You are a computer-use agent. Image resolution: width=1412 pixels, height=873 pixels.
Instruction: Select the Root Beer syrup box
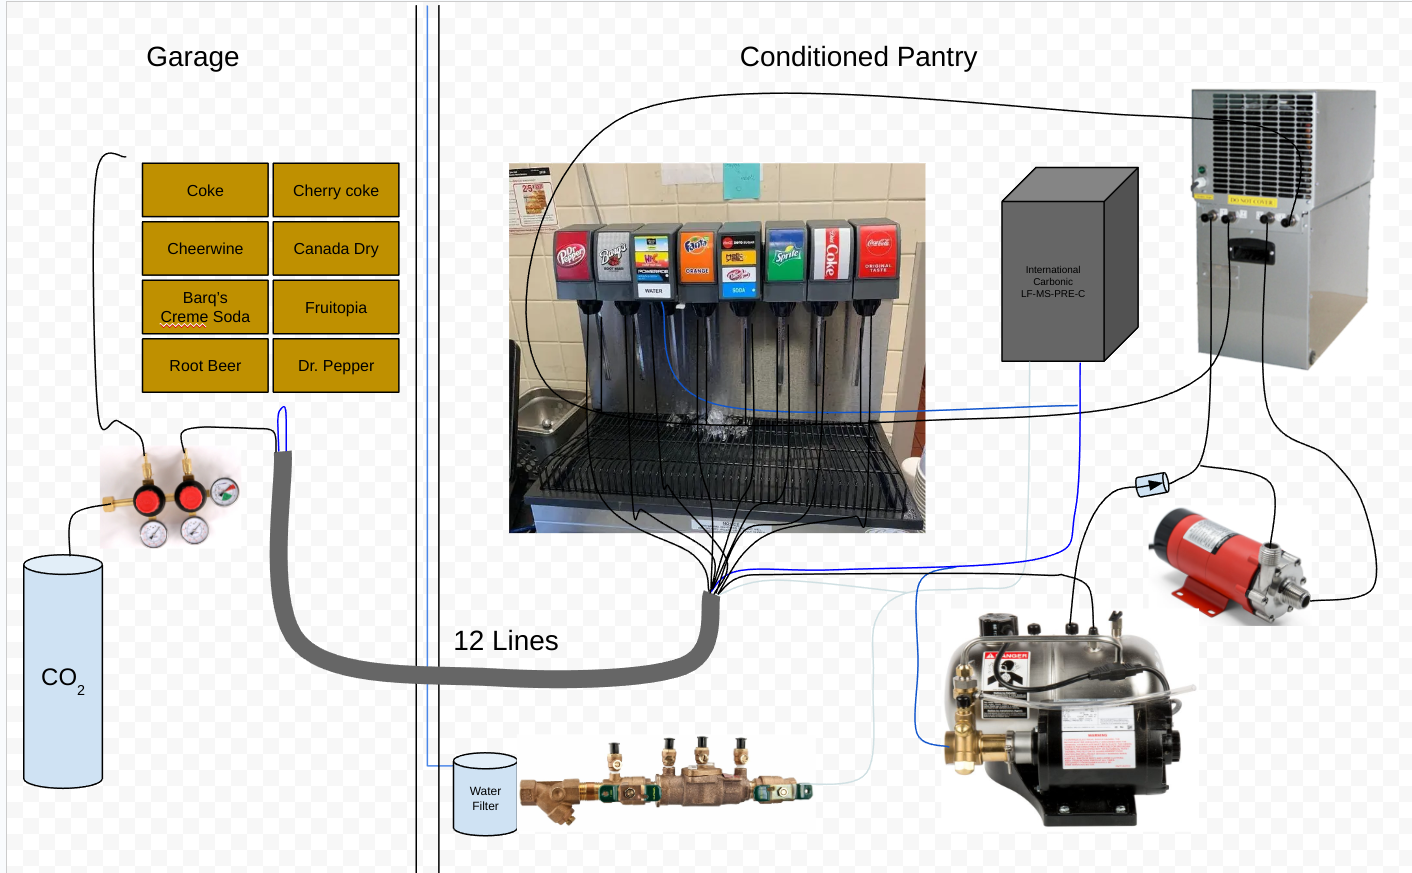[x=205, y=365]
